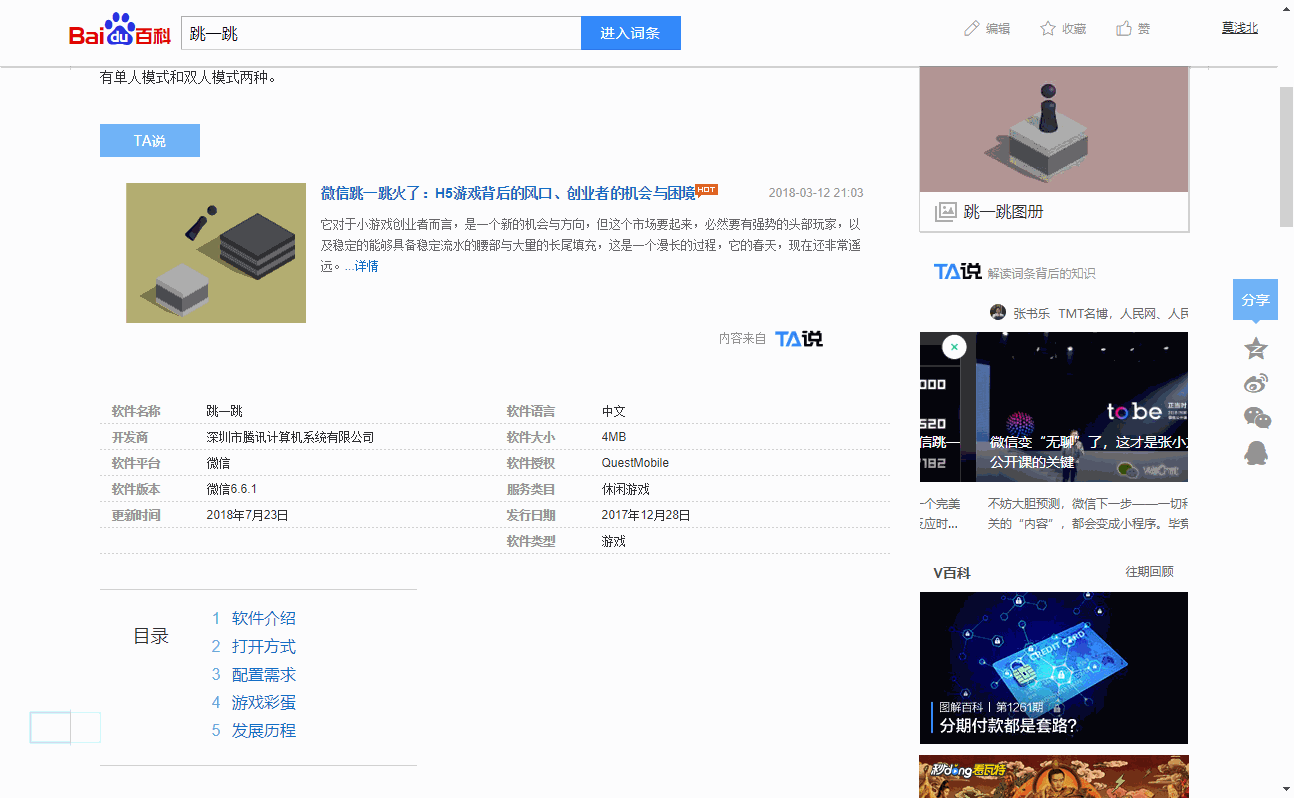Close the TA说 video card with the green X
Viewport: 1294px width, 798px height.
954,346
